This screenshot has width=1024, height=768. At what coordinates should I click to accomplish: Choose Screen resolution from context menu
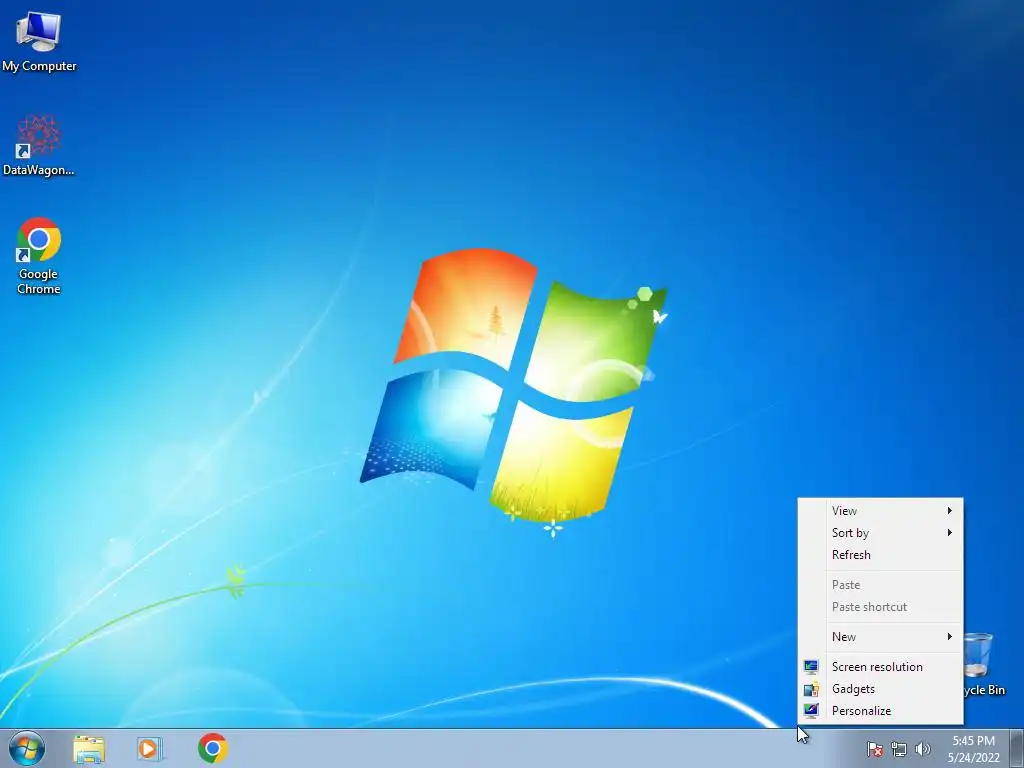click(880, 667)
